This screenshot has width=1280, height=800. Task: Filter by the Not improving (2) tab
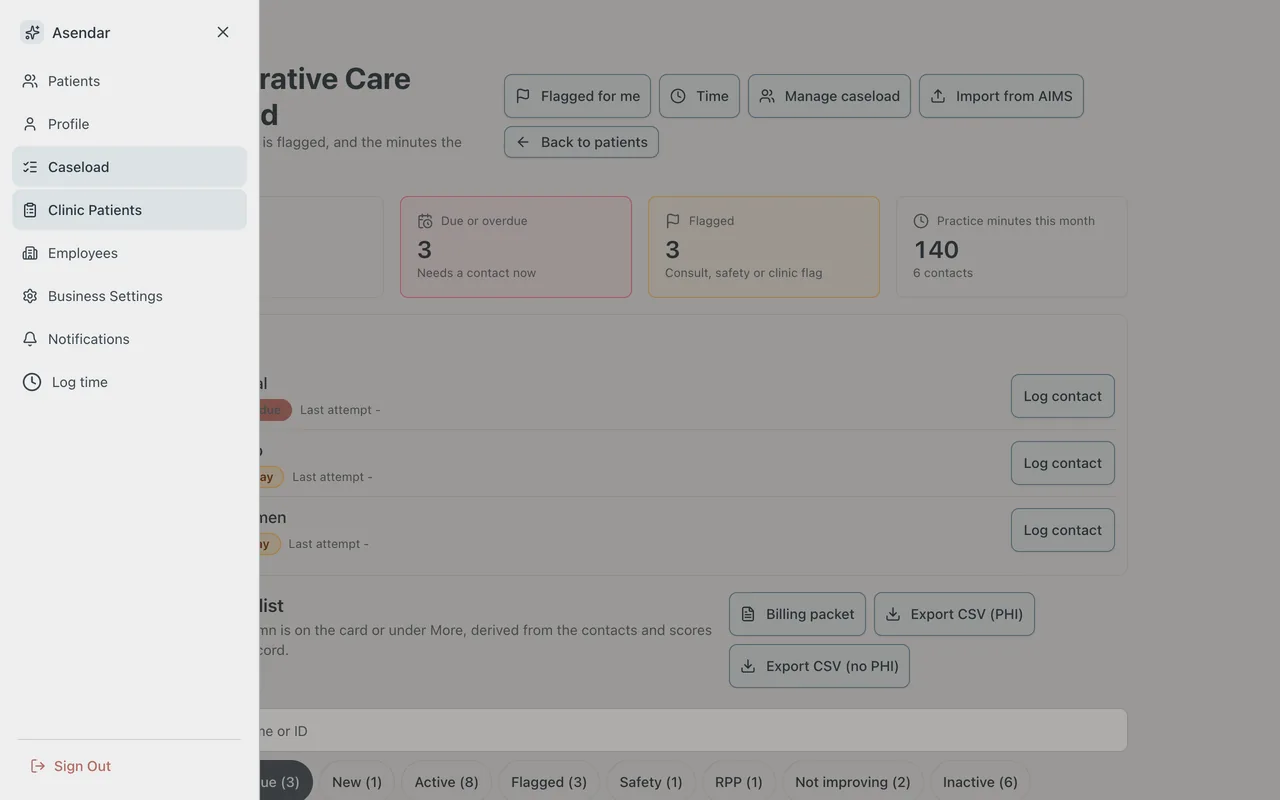coord(853,782)
